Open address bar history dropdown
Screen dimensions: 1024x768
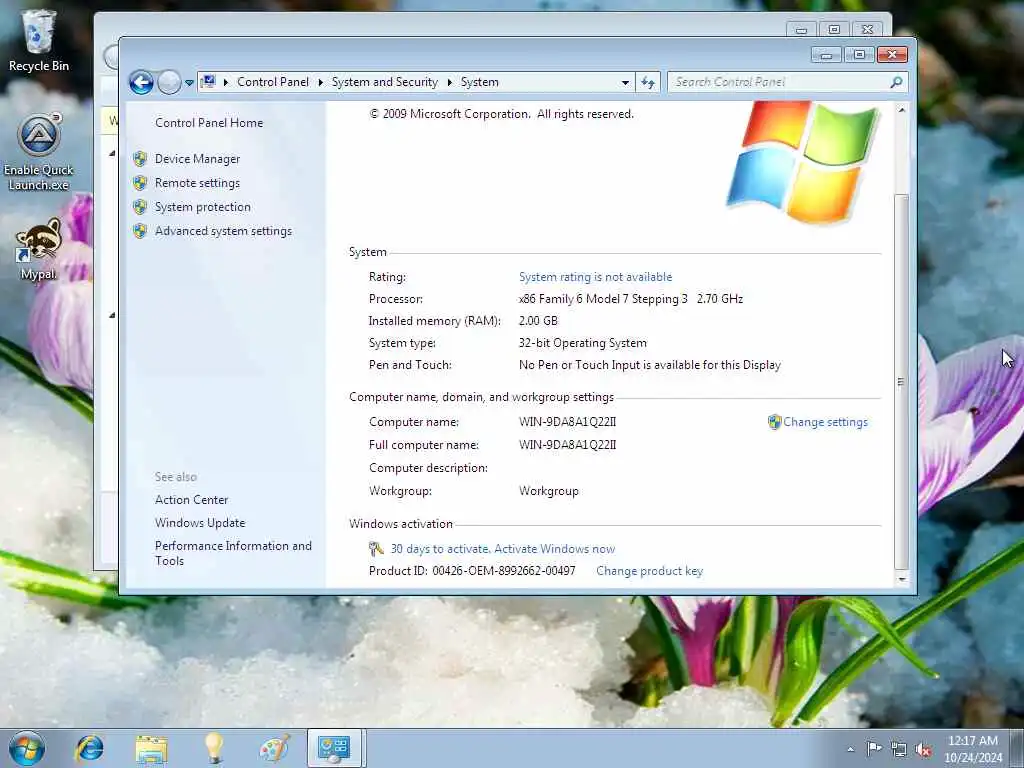tap(625, 83)
